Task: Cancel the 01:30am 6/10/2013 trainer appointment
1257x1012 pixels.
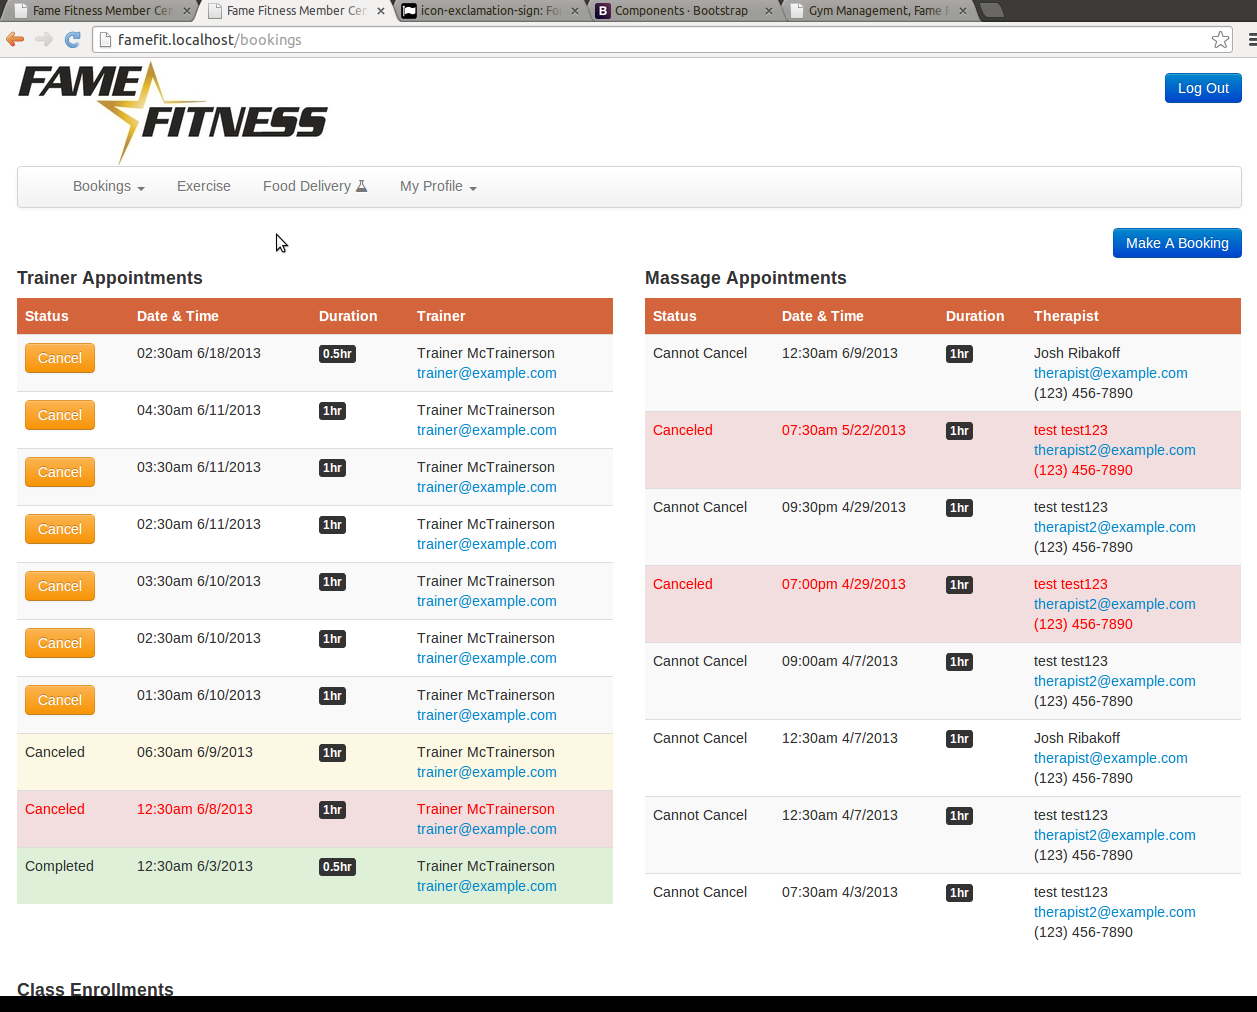Action: pos(60,700)
